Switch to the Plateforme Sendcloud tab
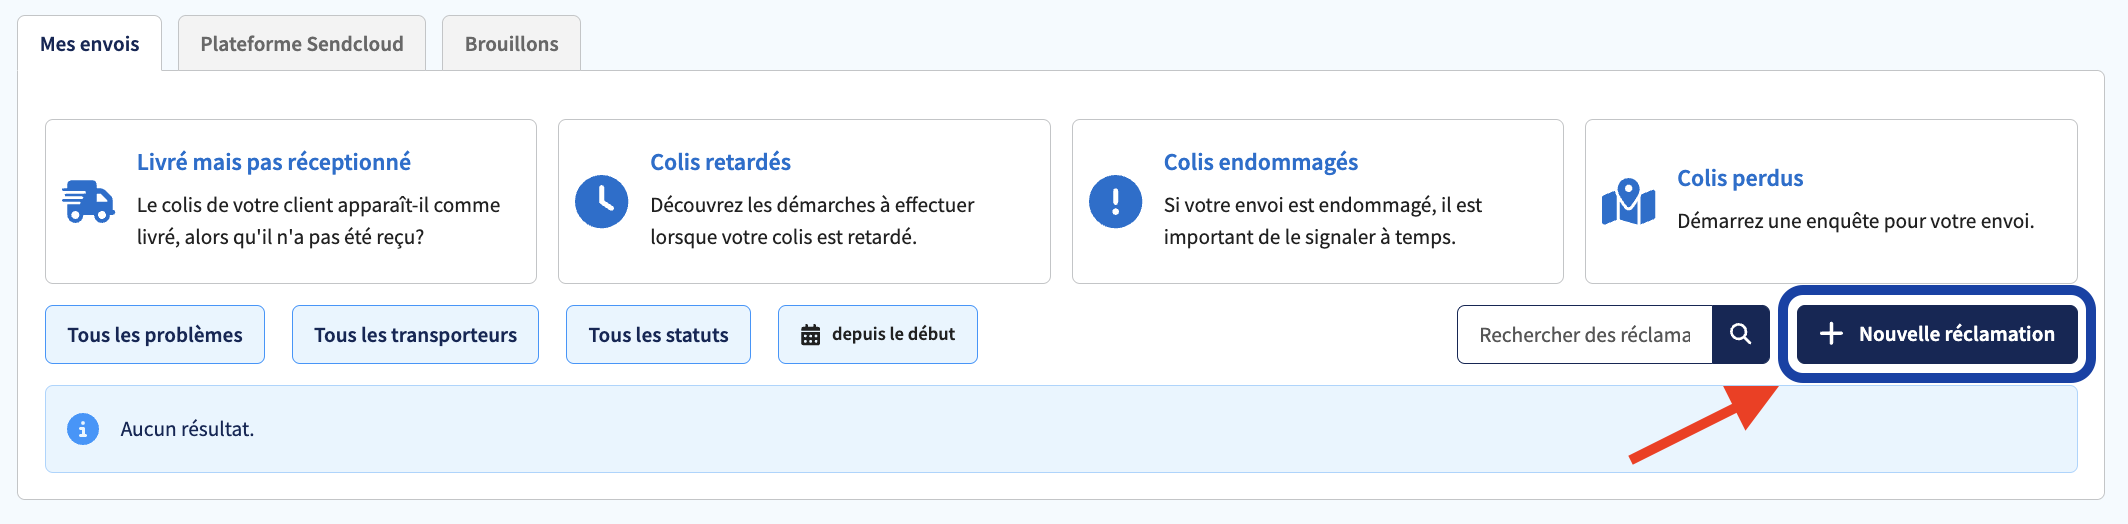2128x524 pixels. 302,43
